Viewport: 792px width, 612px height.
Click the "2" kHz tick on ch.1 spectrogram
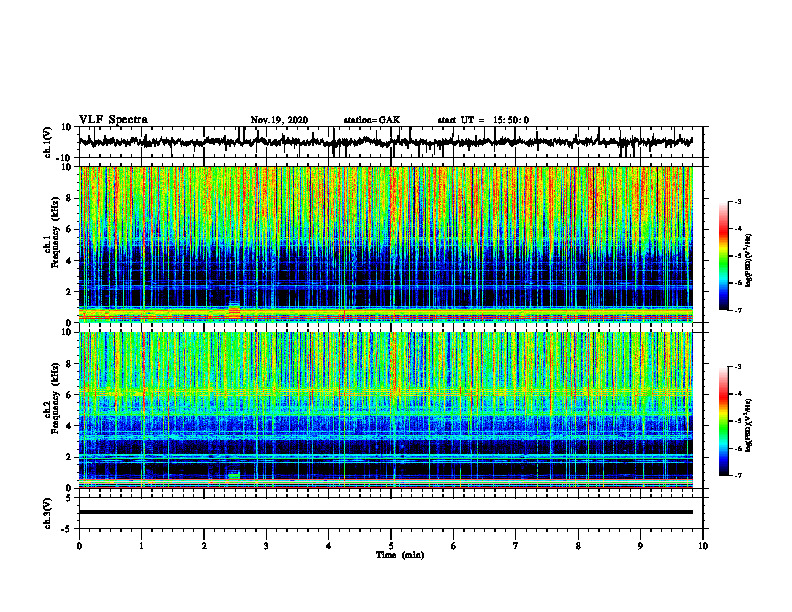tap(69, 291)
